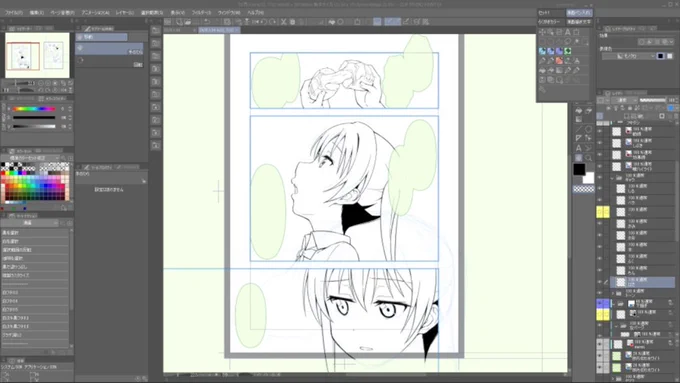Screen dimensions: 680x383
Task: Open the color set selection dropdown
Action: [x=30, y=158]
